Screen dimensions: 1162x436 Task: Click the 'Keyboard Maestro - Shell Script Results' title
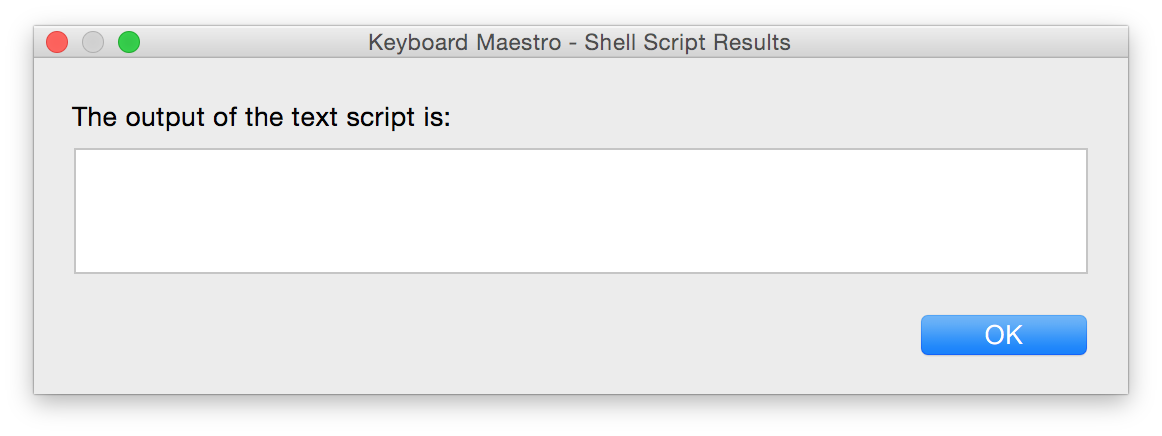580,43
